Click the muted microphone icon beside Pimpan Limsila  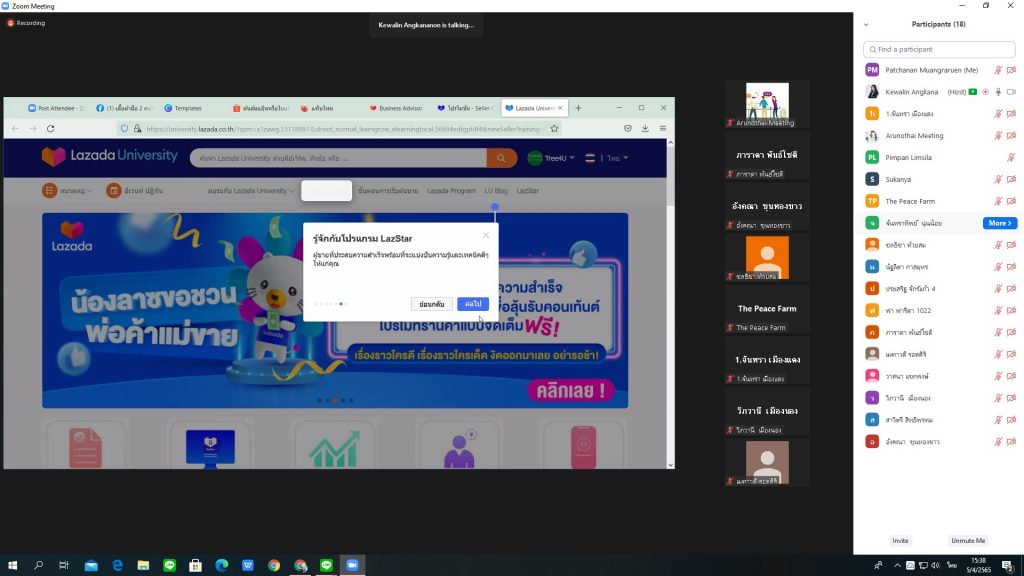pos(1010,157)
